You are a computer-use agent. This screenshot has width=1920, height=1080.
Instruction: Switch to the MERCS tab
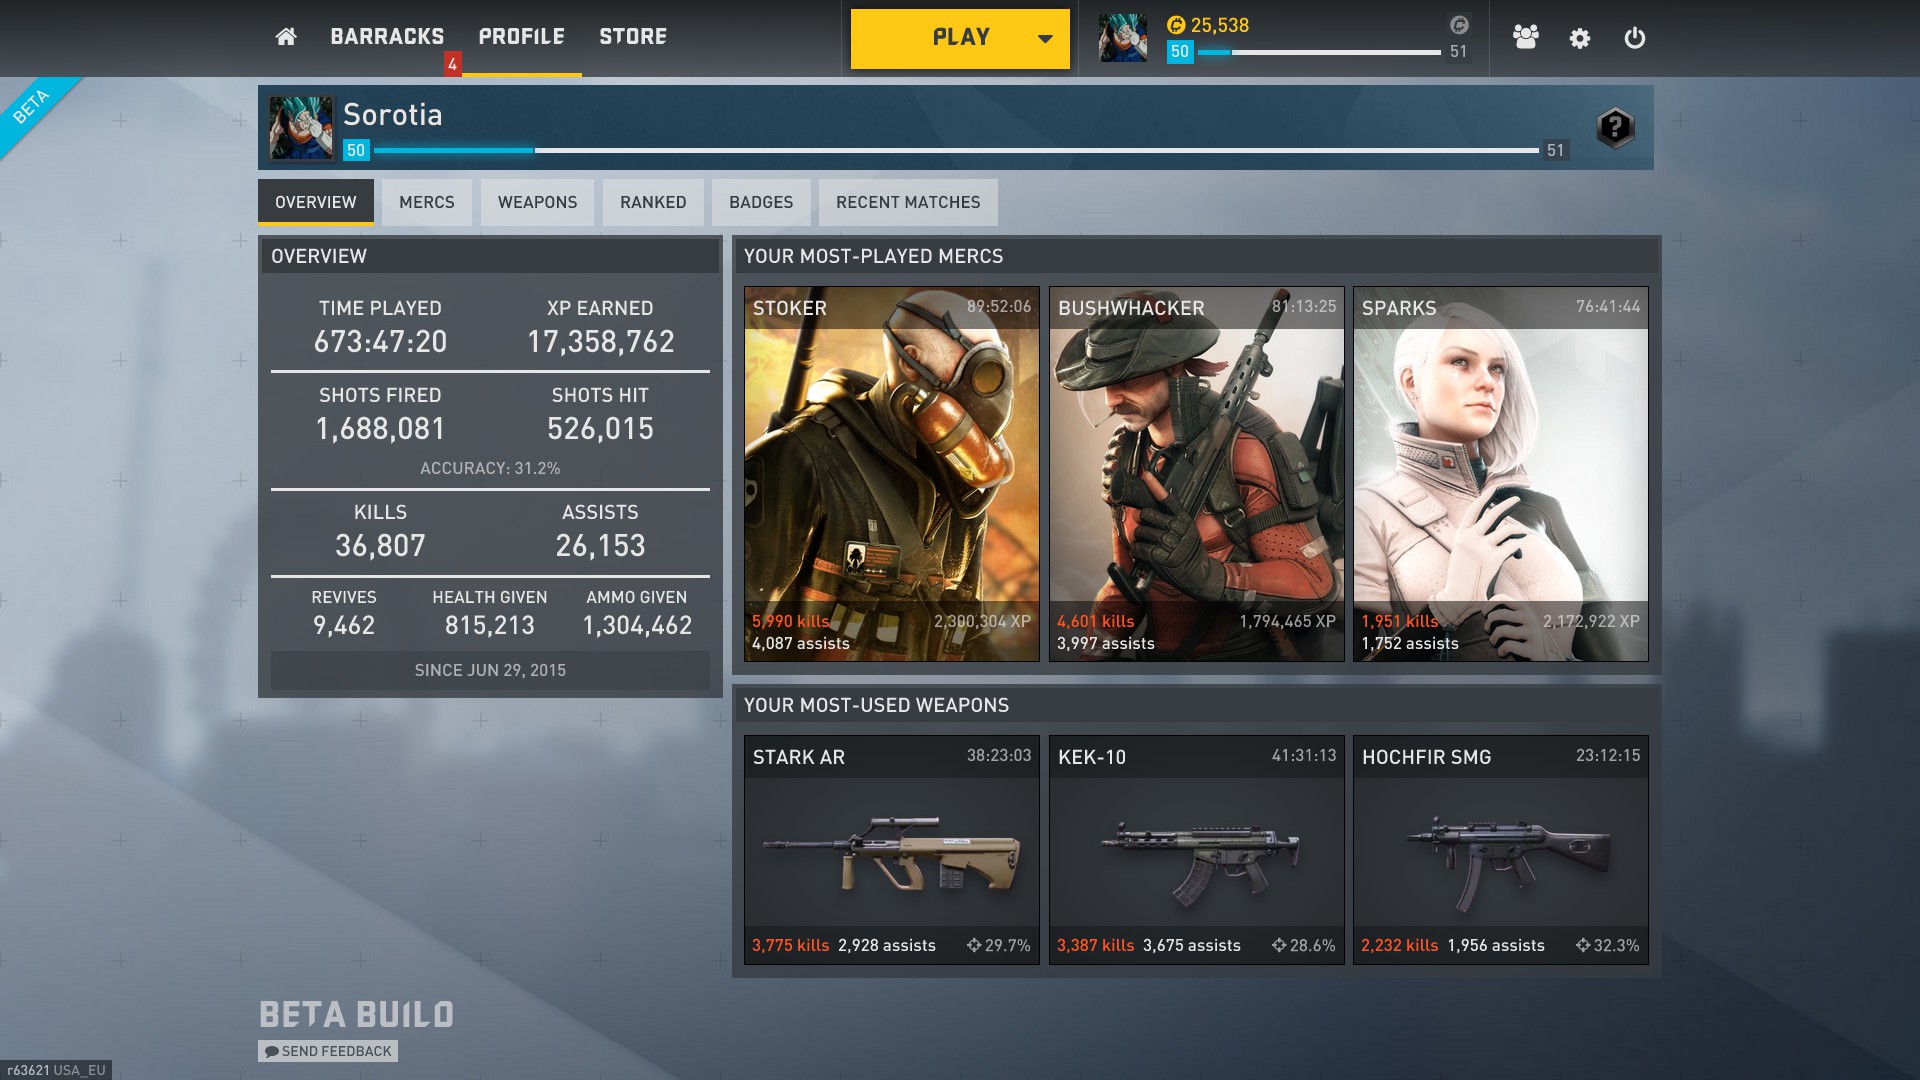(x=427, y=202)
